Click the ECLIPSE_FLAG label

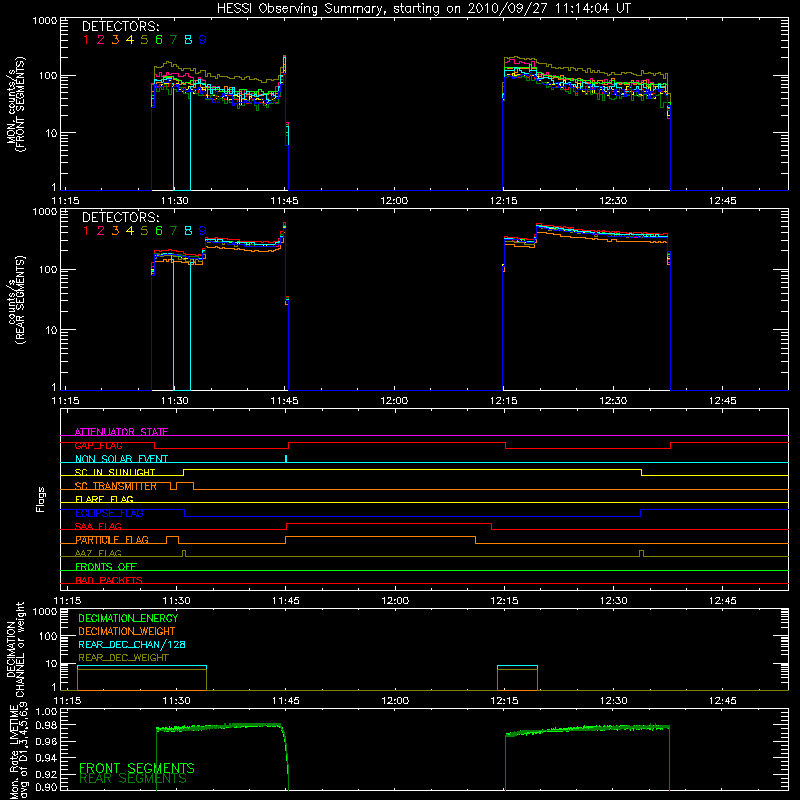tap(109, 513)
